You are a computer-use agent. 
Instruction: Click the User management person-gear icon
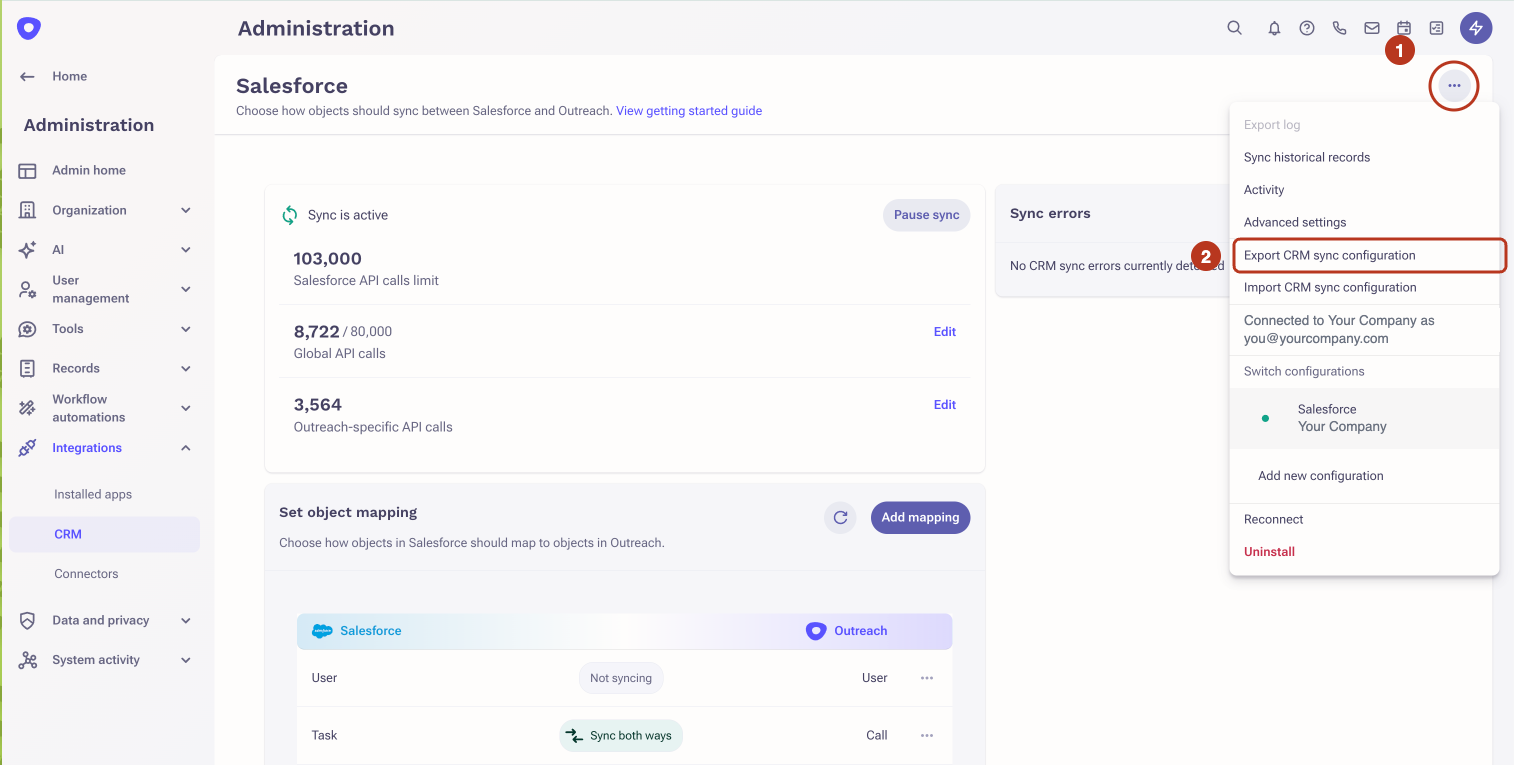(x=28, y=289)
